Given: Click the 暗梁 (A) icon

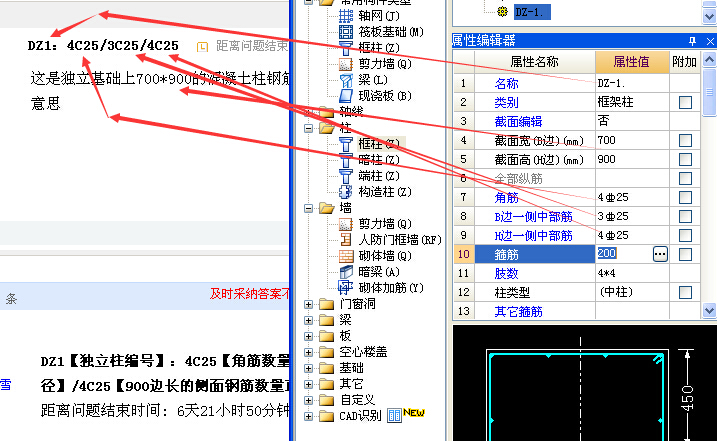Looking at the screenshot, I should [346, 272].
